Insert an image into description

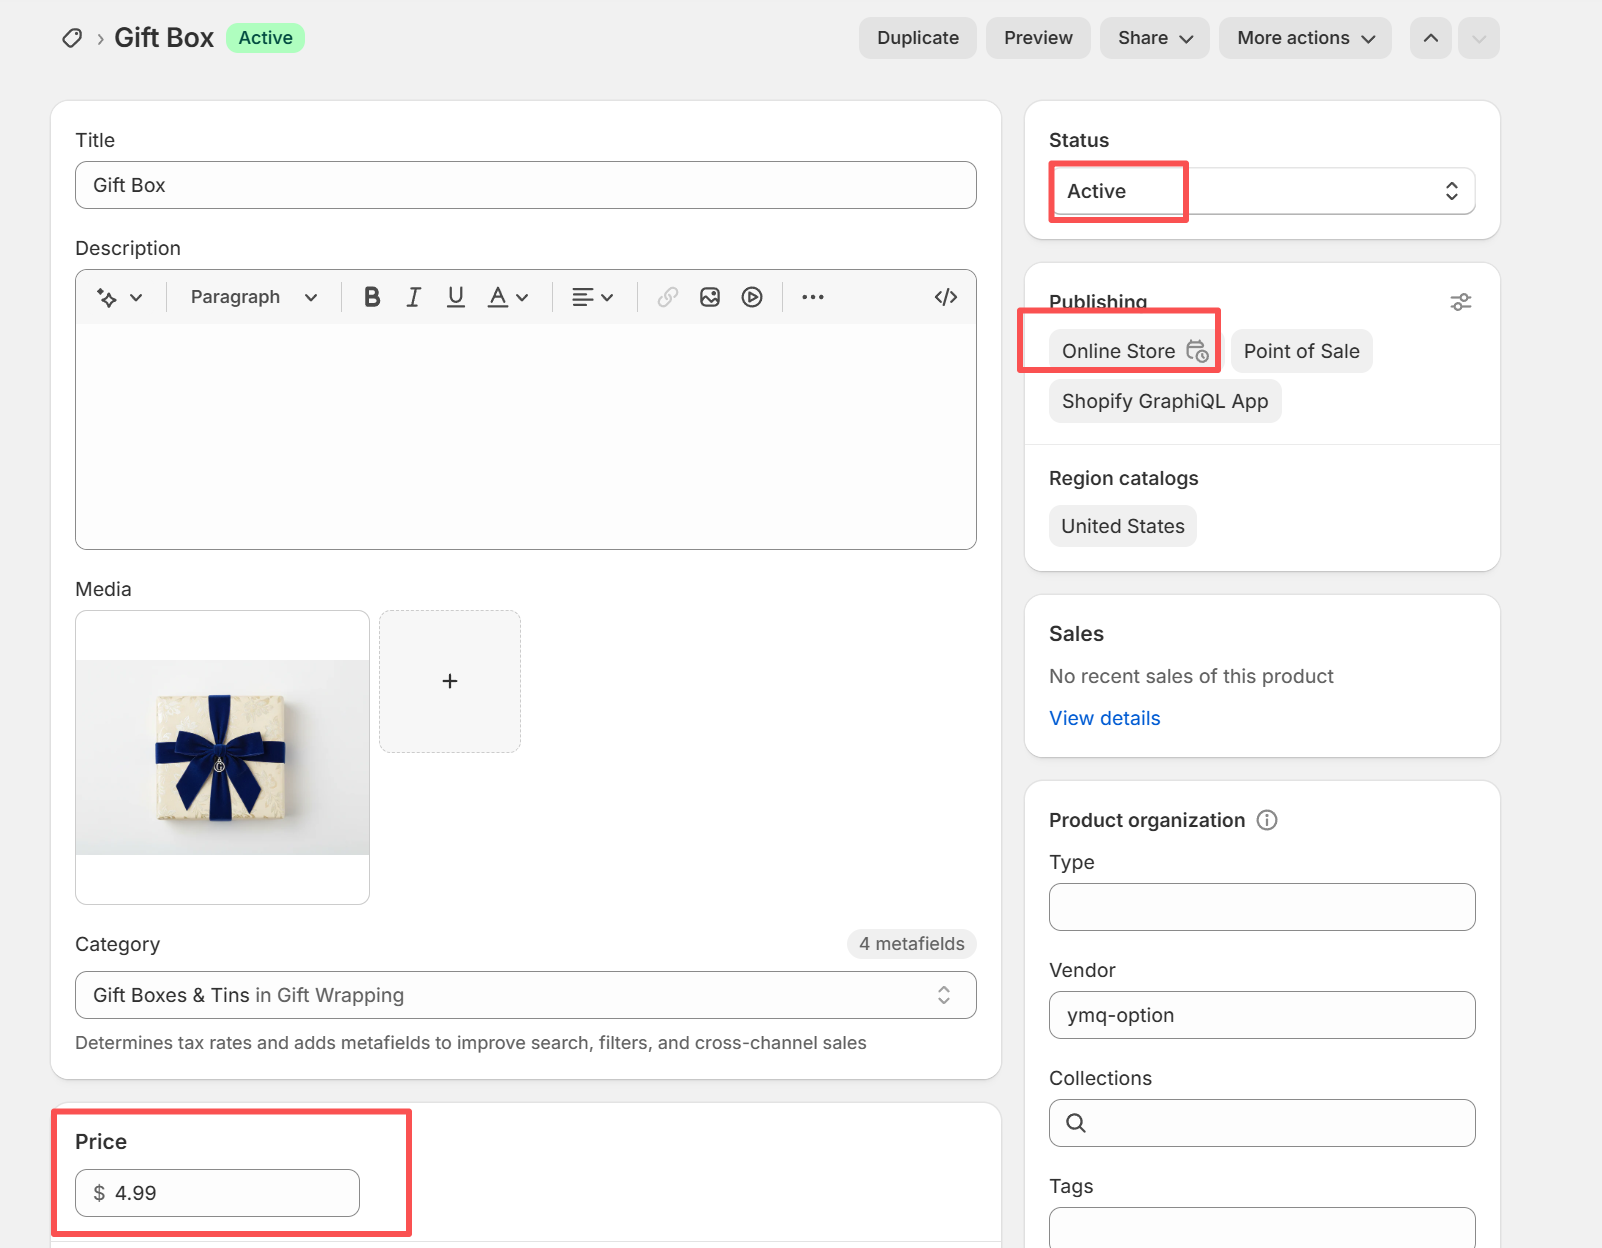pos(710,297)
